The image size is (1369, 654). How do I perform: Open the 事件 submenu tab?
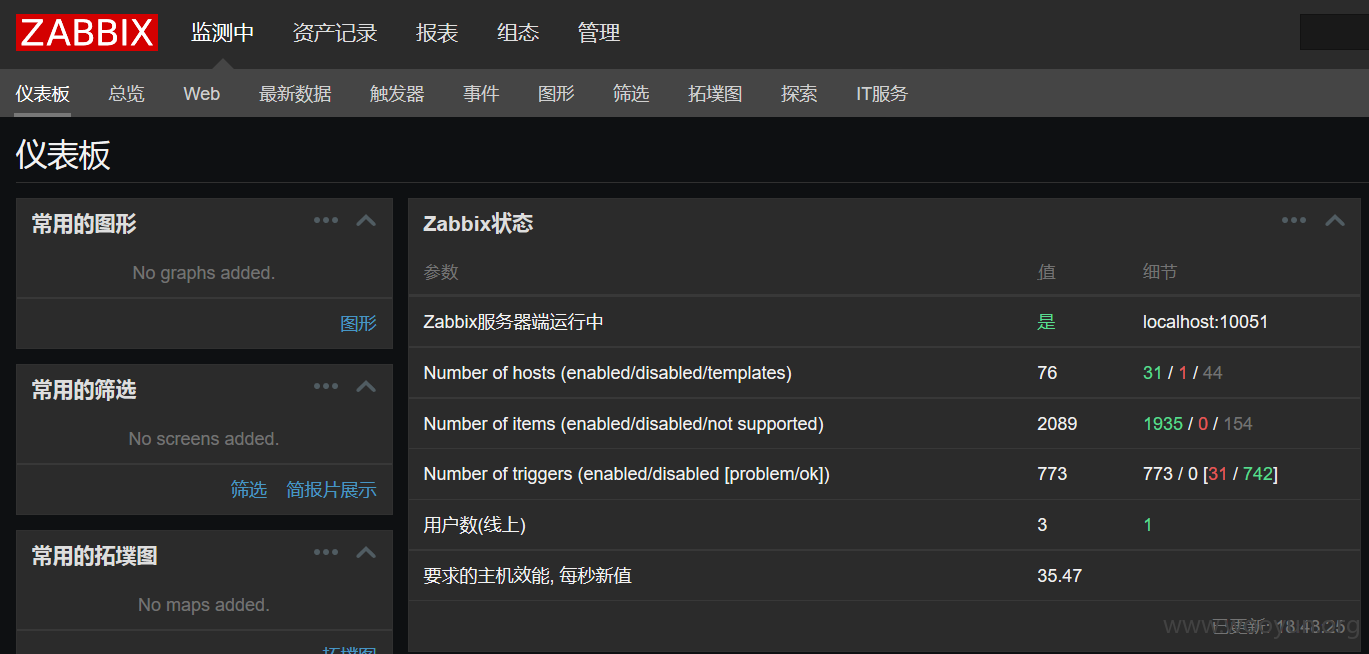pyautogui.click(x=481, y=94)
